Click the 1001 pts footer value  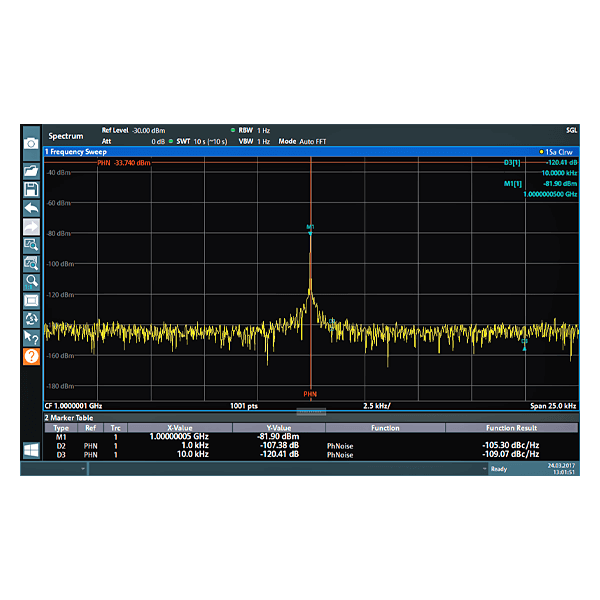tap(244, 406)
